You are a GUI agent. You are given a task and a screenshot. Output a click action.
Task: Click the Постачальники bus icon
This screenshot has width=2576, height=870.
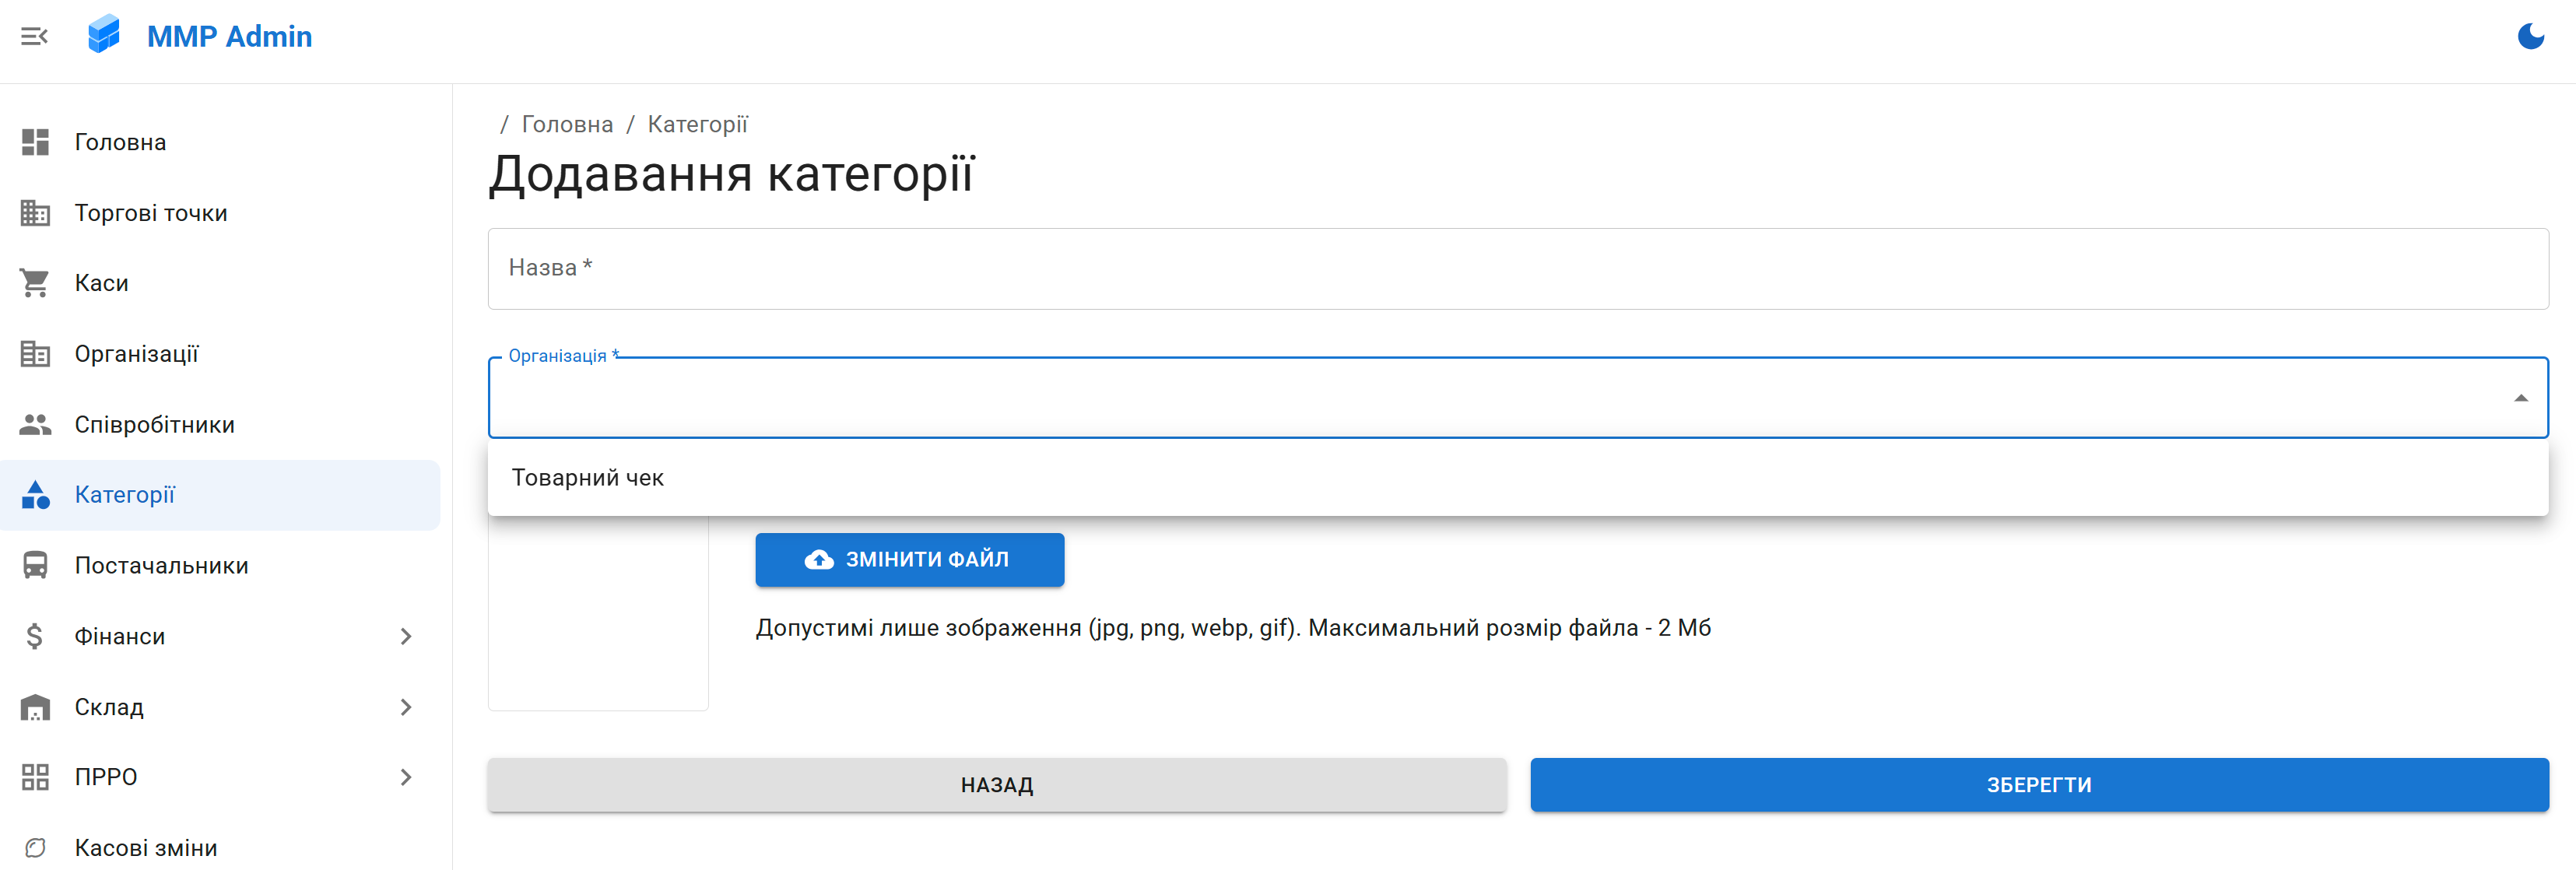35,566
